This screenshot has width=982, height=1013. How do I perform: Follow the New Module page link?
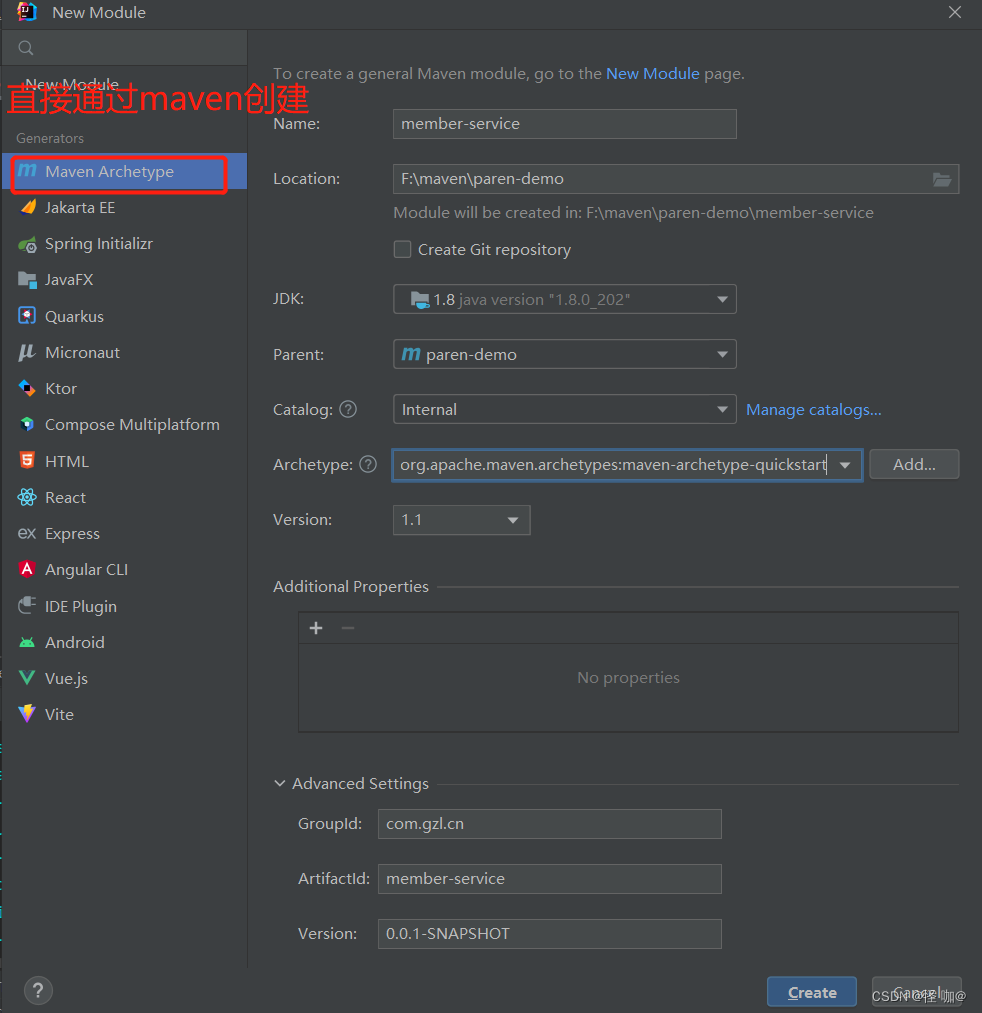653,74
